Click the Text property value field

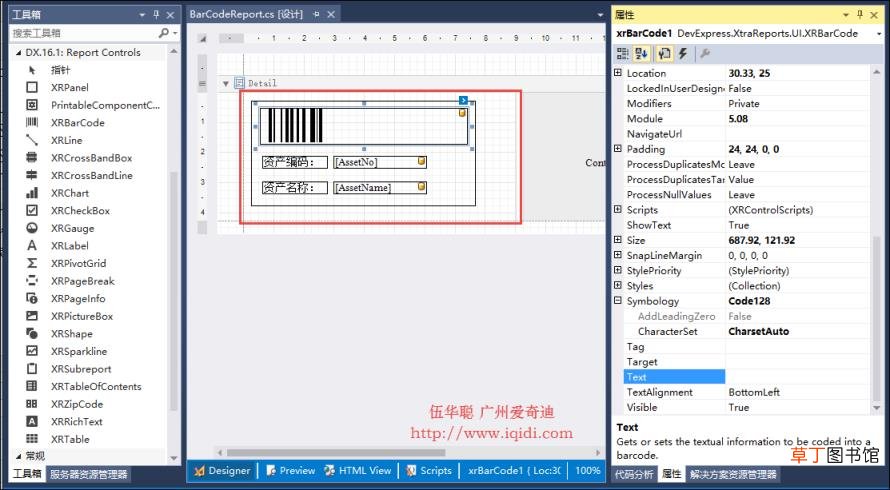(x=797, y=377)
